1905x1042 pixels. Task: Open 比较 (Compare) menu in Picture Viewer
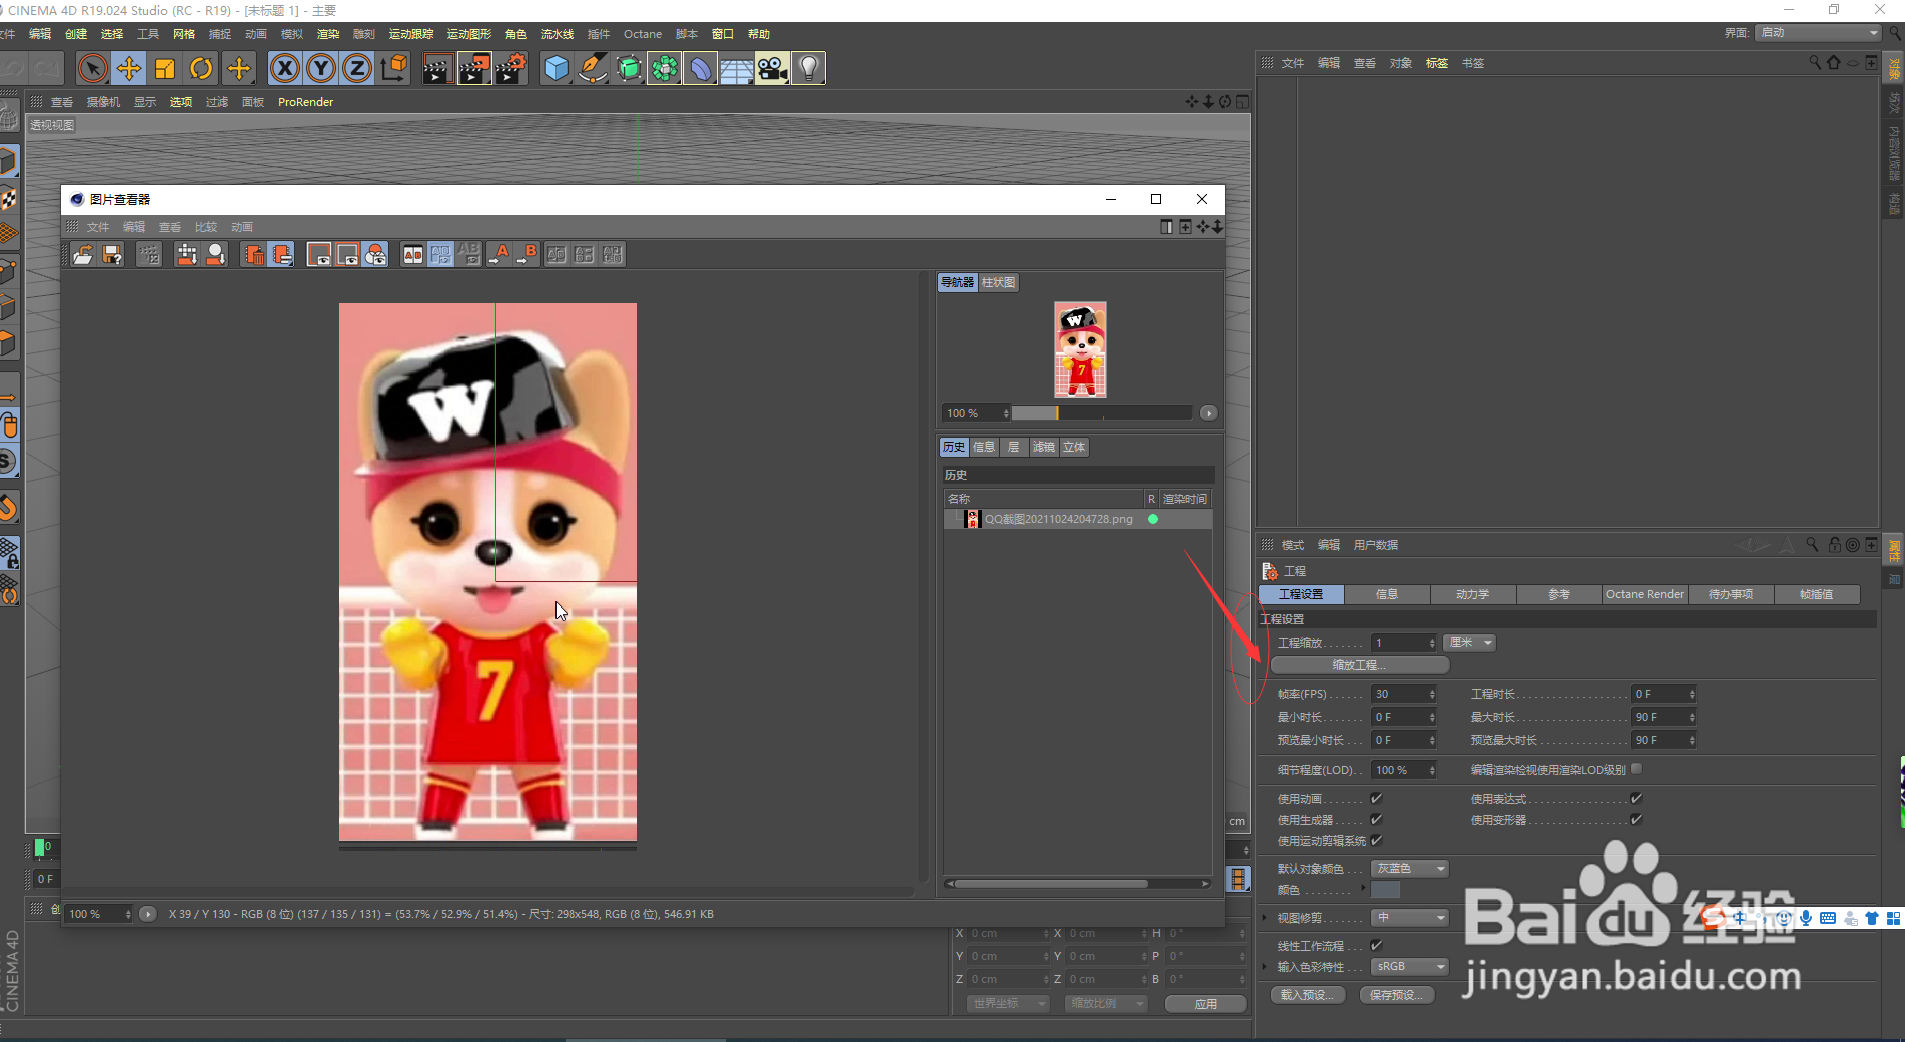click(206, 227)
